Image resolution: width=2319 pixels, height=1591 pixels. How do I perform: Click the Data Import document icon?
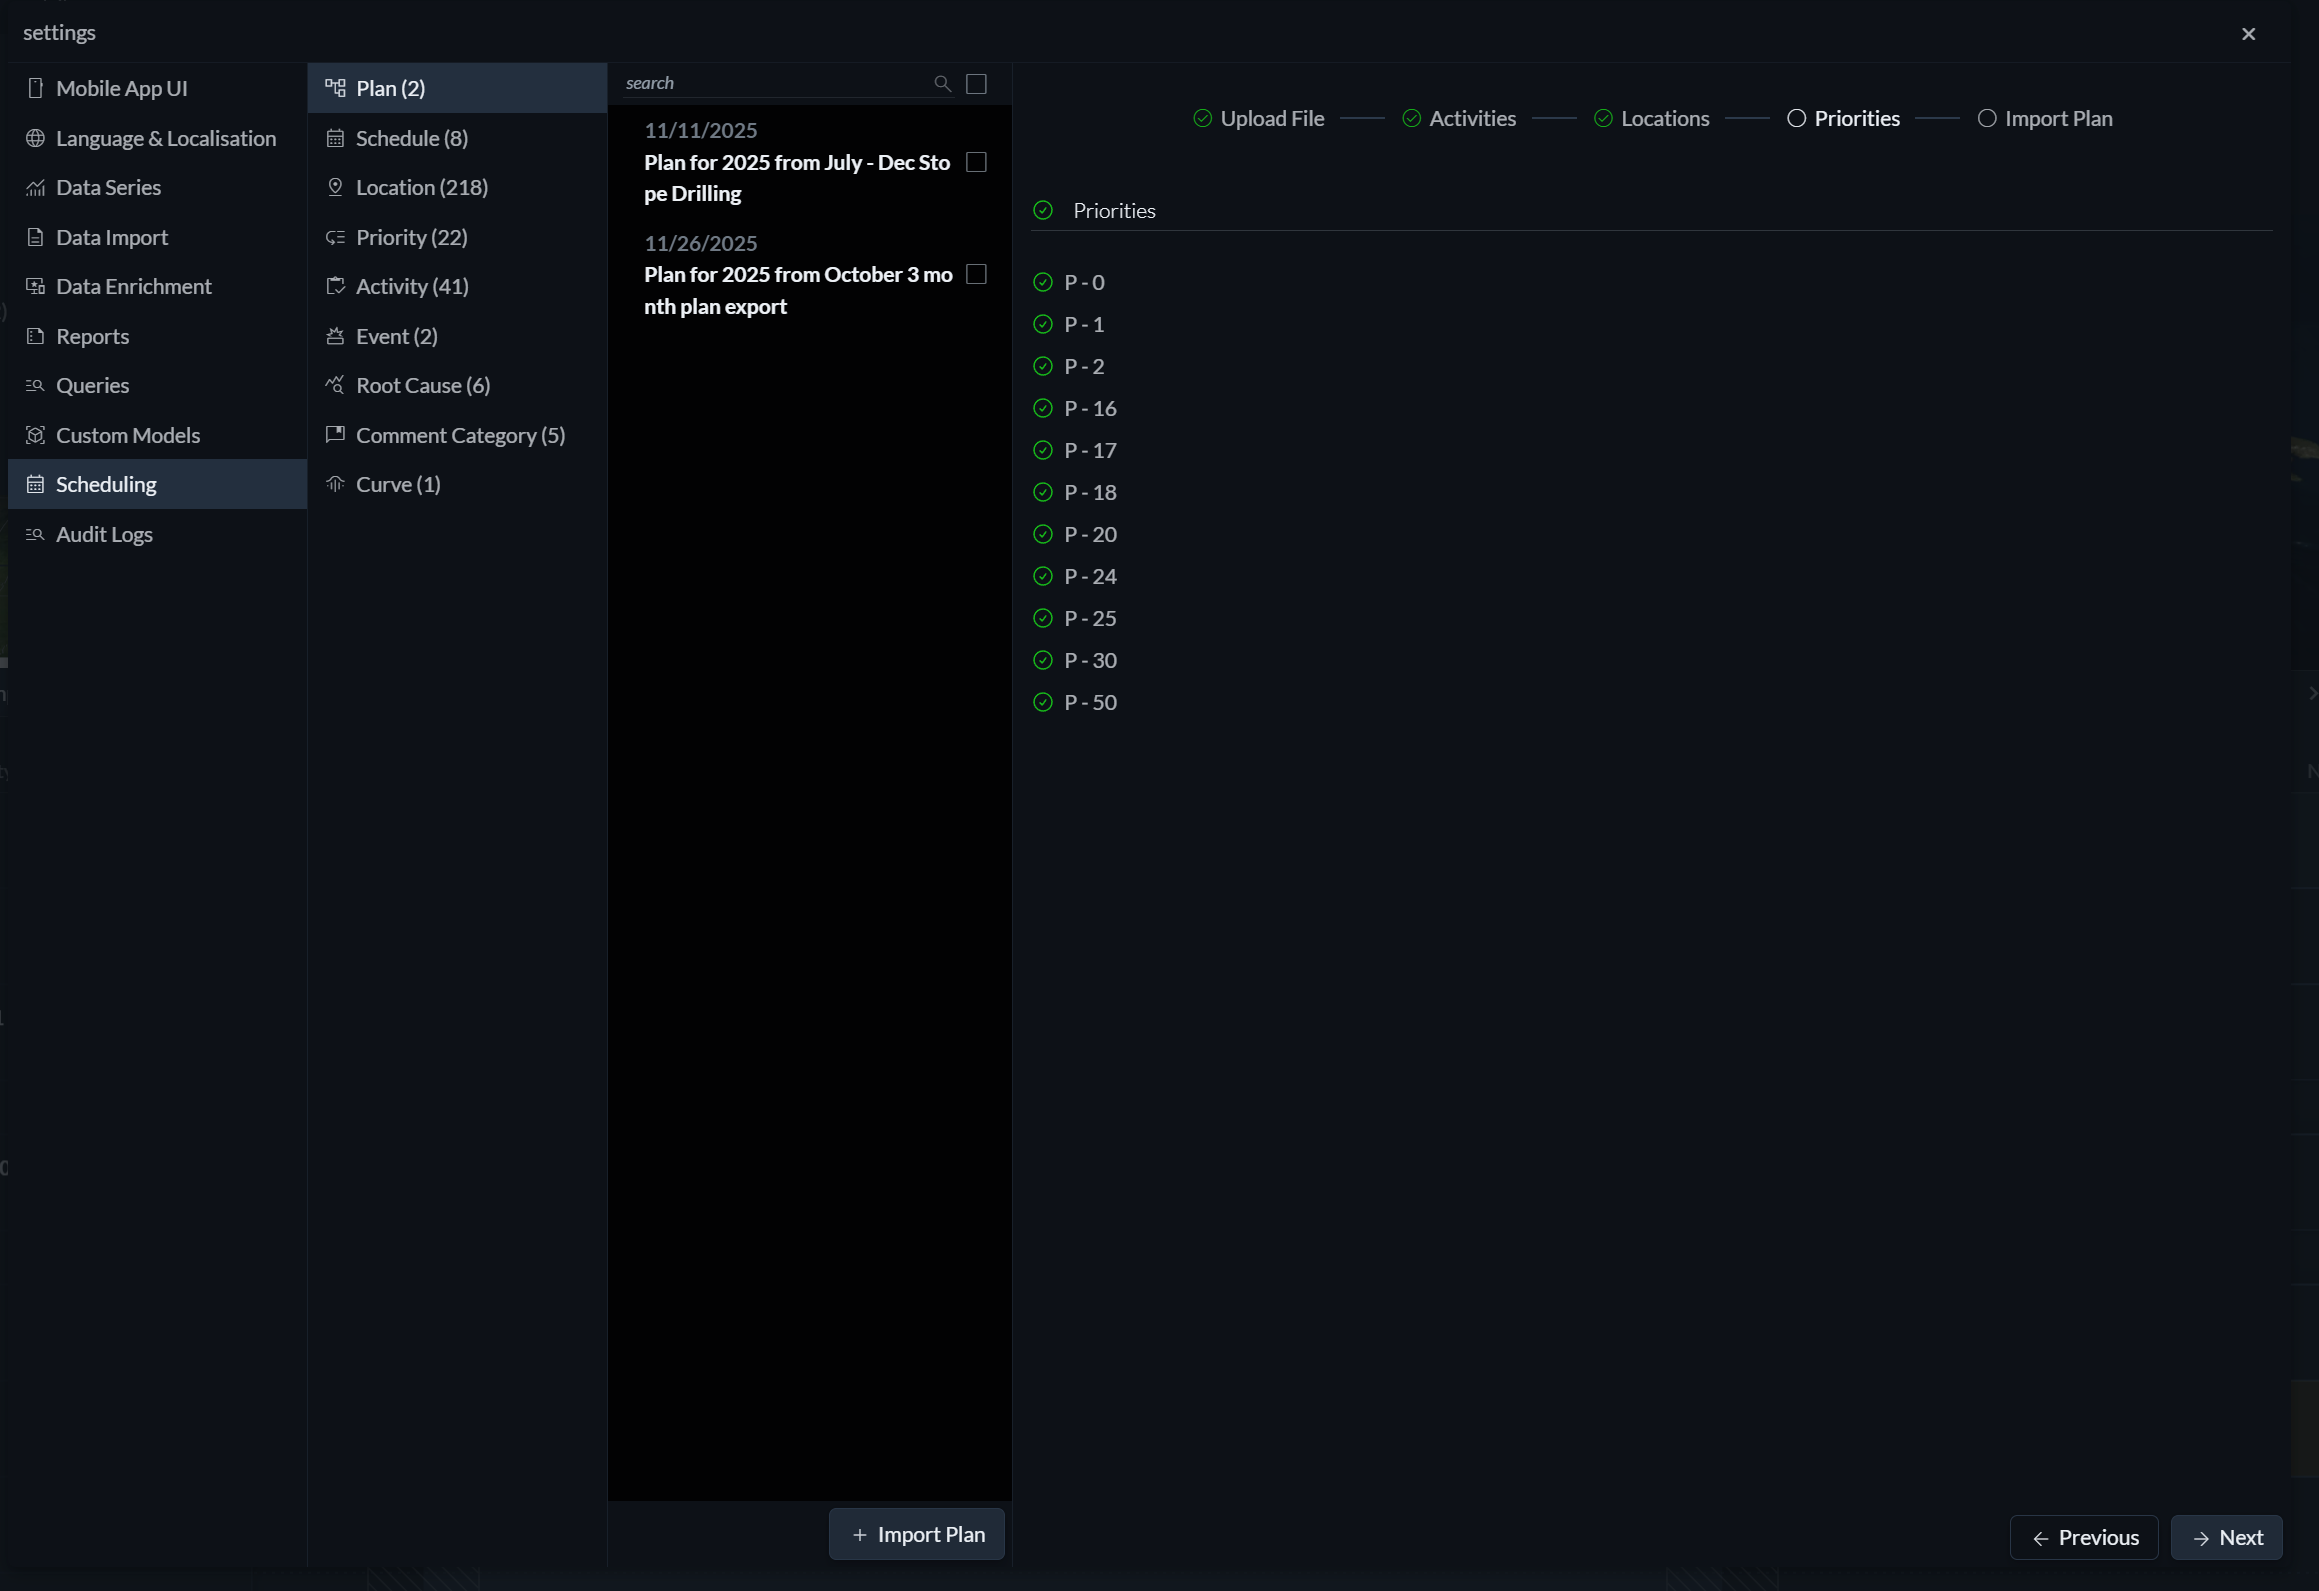click(35, 237)
